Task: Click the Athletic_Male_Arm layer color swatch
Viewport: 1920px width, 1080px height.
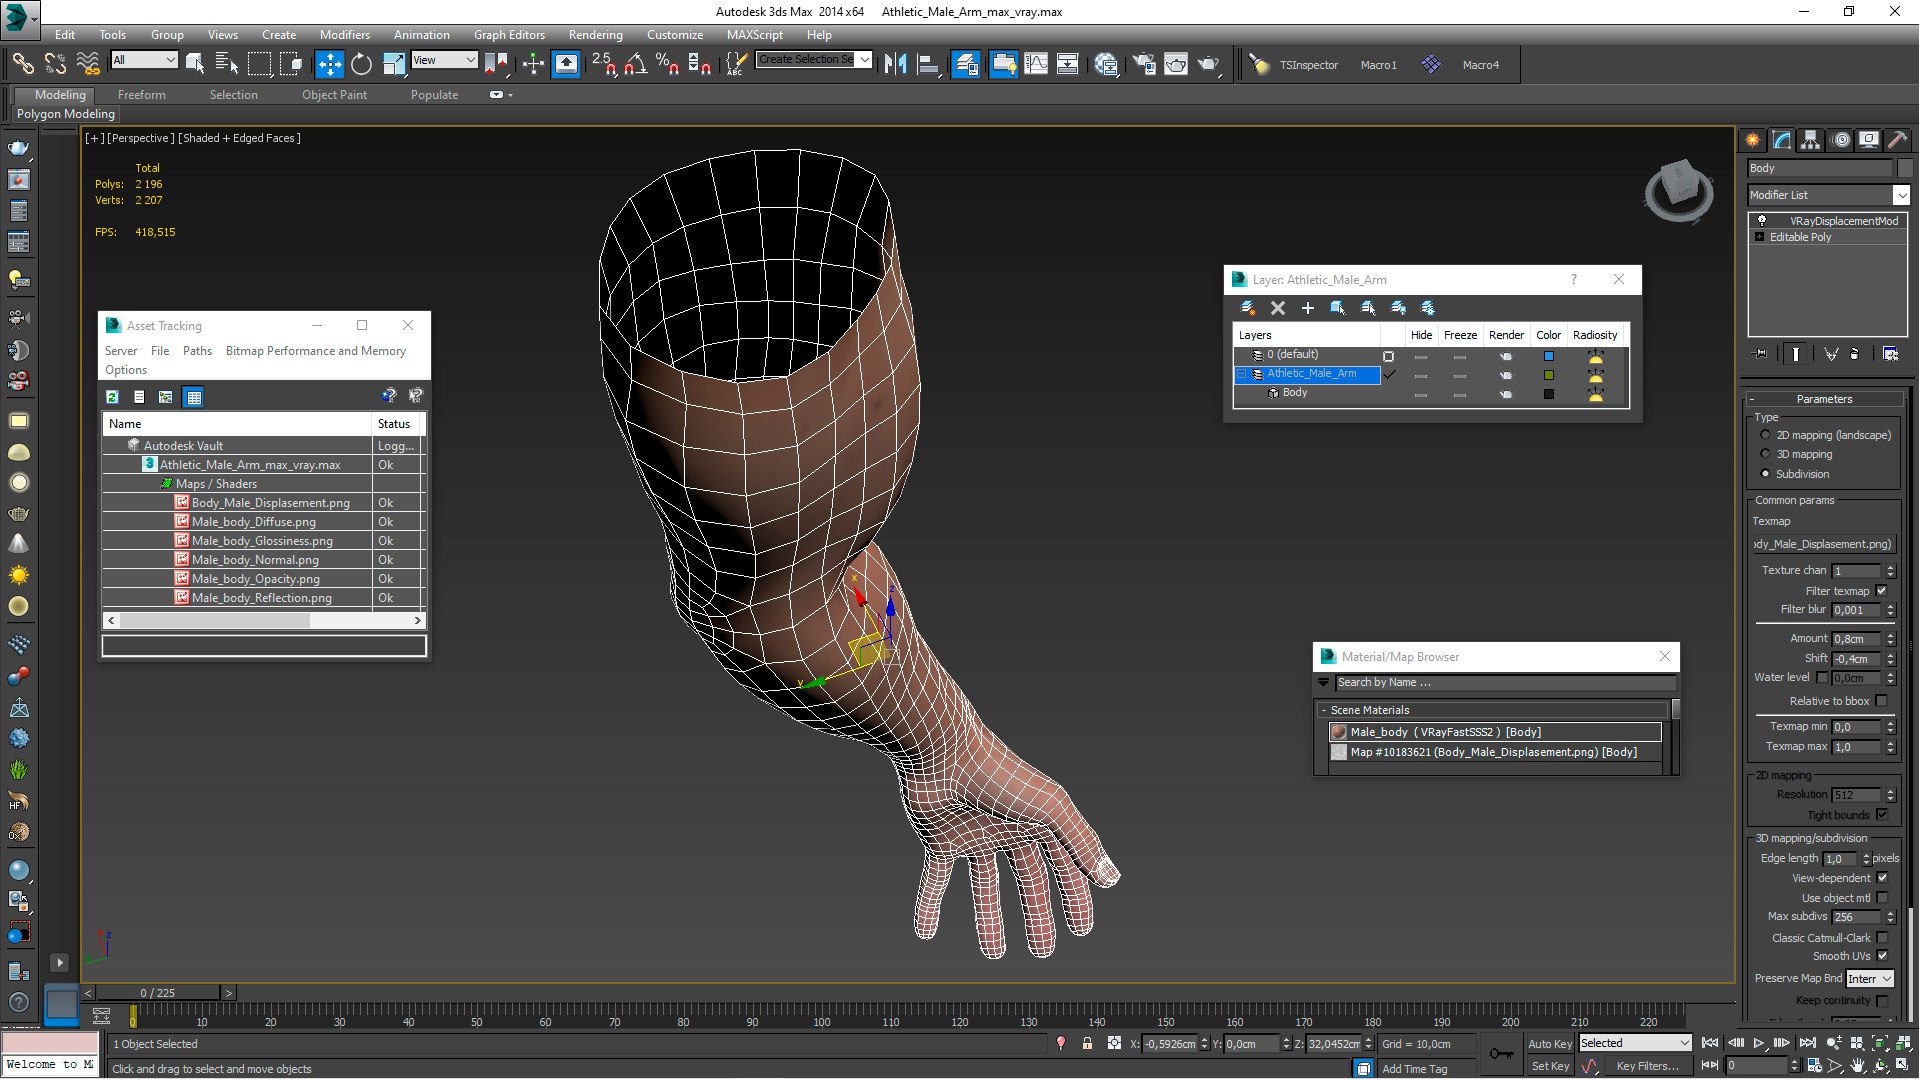Action: pyautogui.click(x=1548, y=375)
